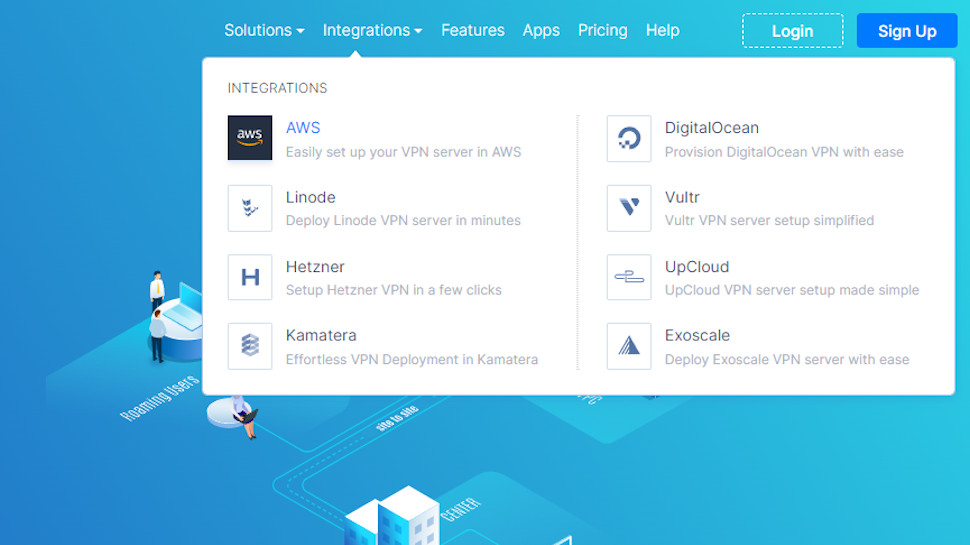Click 'Vultr VPN server setup simplified'

770,220
